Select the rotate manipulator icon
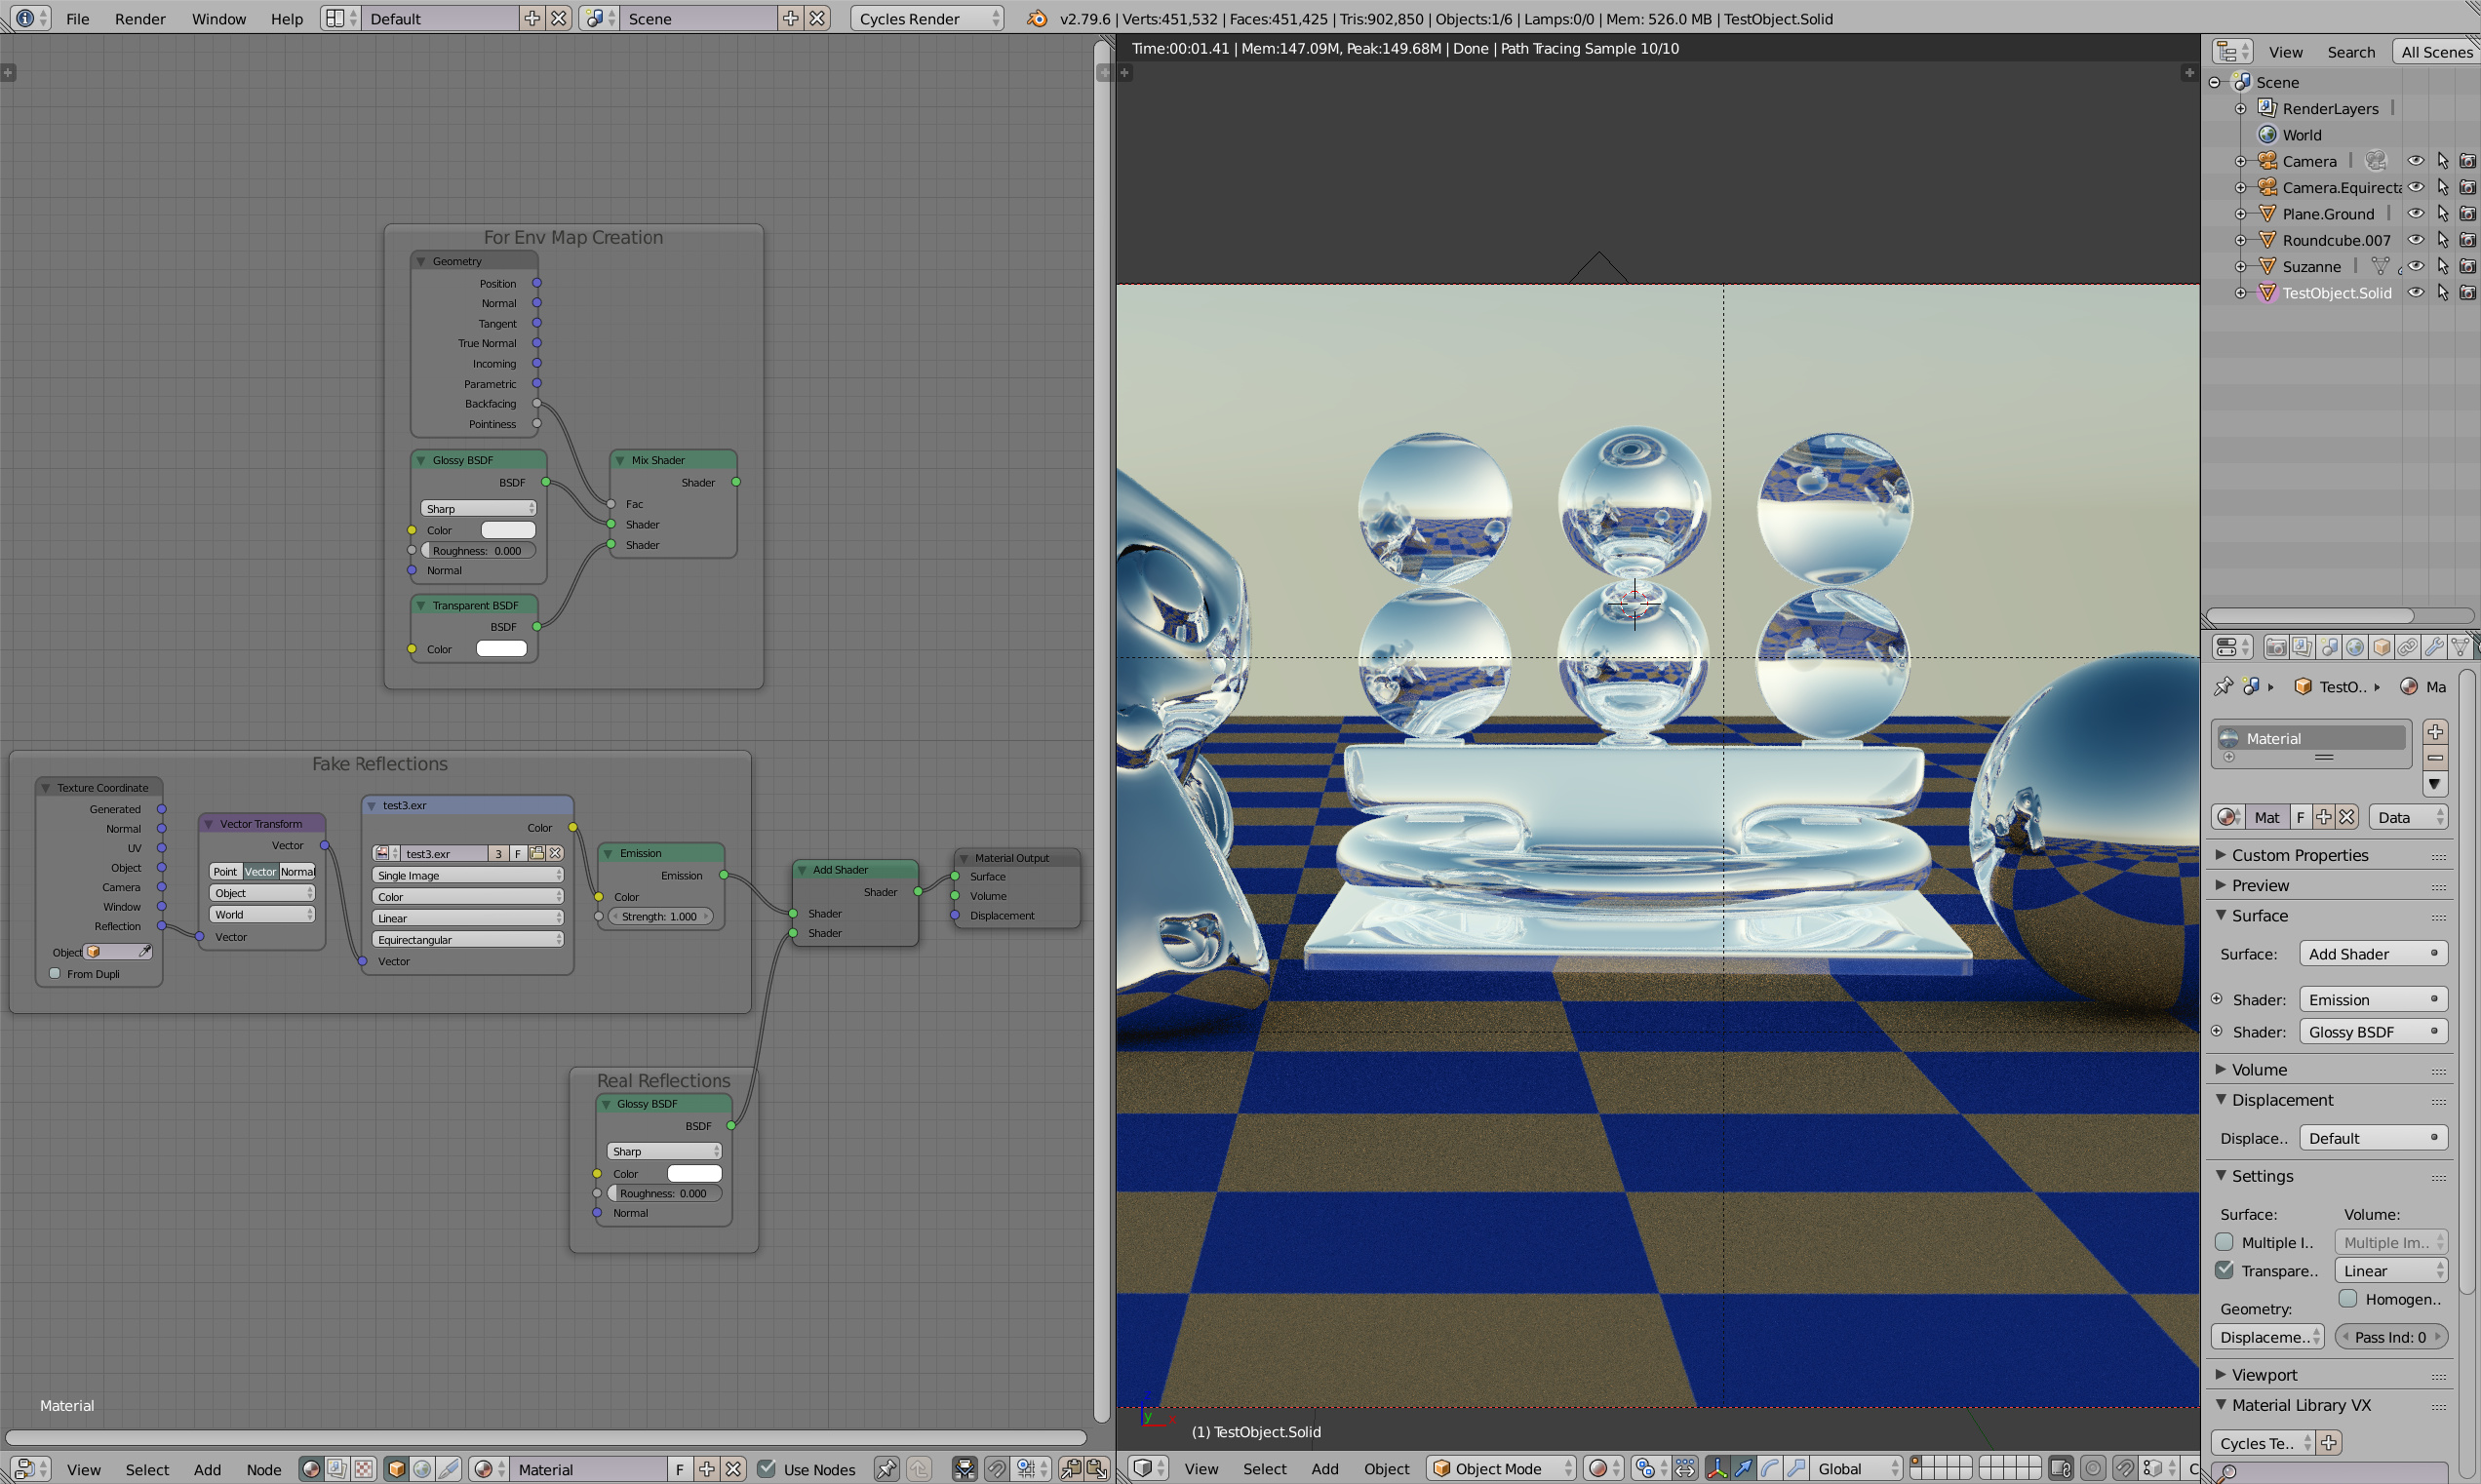 1769,1467
